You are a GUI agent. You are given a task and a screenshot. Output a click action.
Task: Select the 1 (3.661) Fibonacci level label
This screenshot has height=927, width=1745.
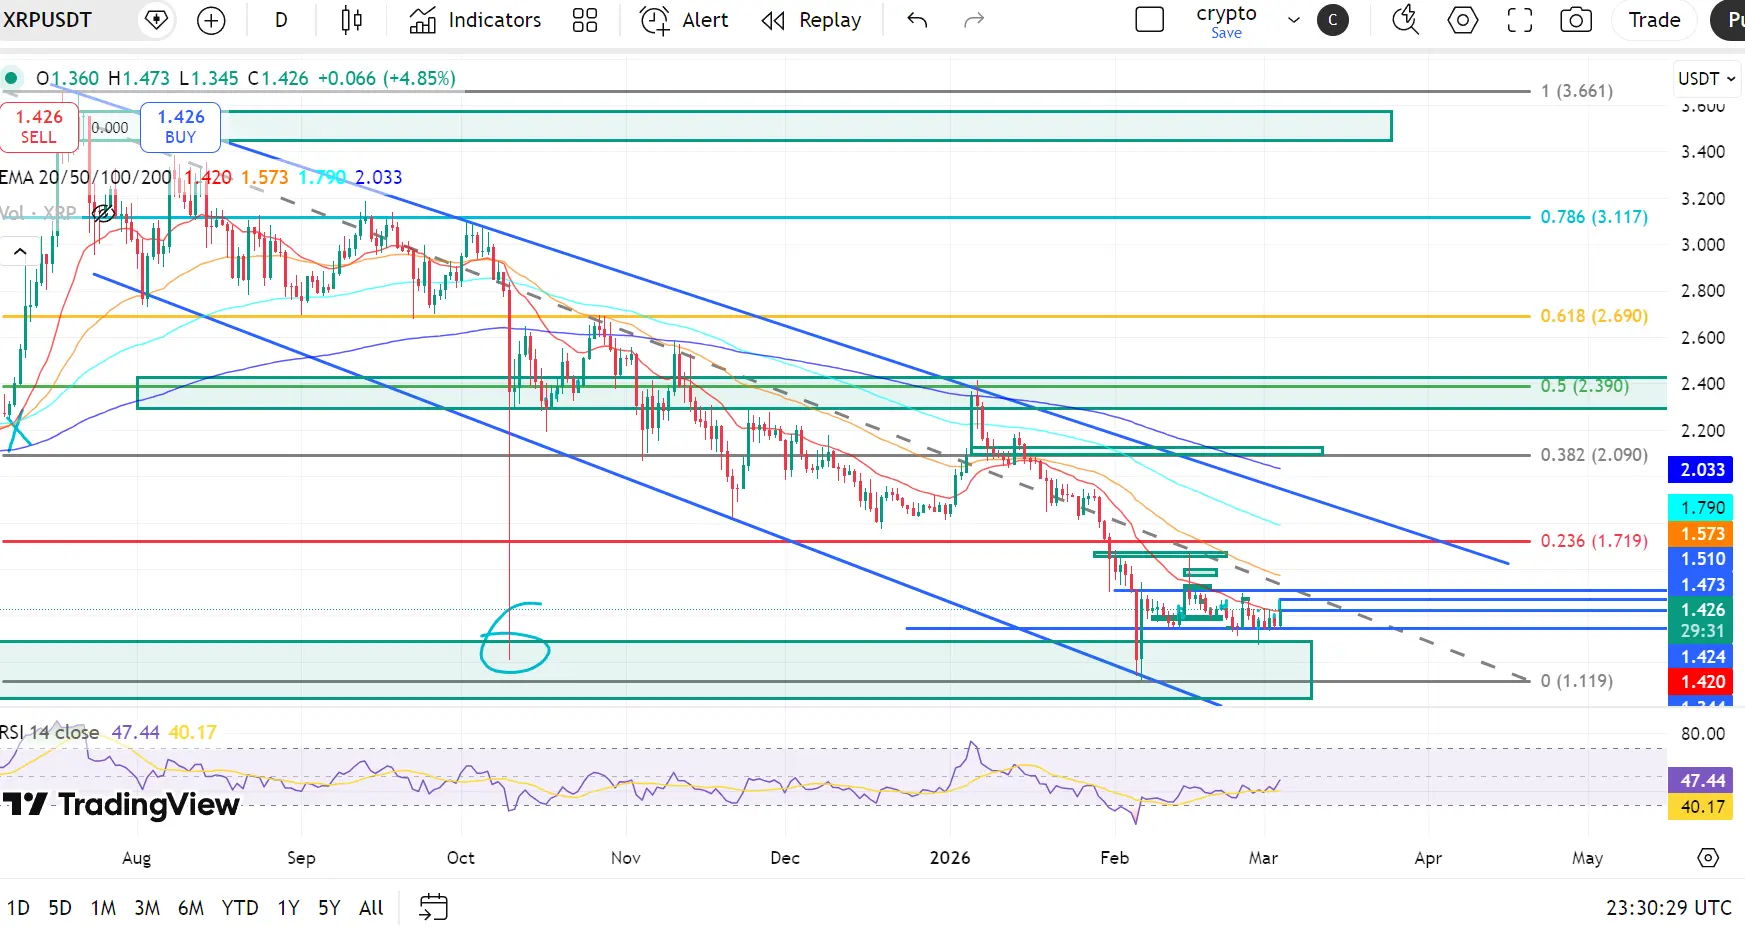(x=1577, y=91)
